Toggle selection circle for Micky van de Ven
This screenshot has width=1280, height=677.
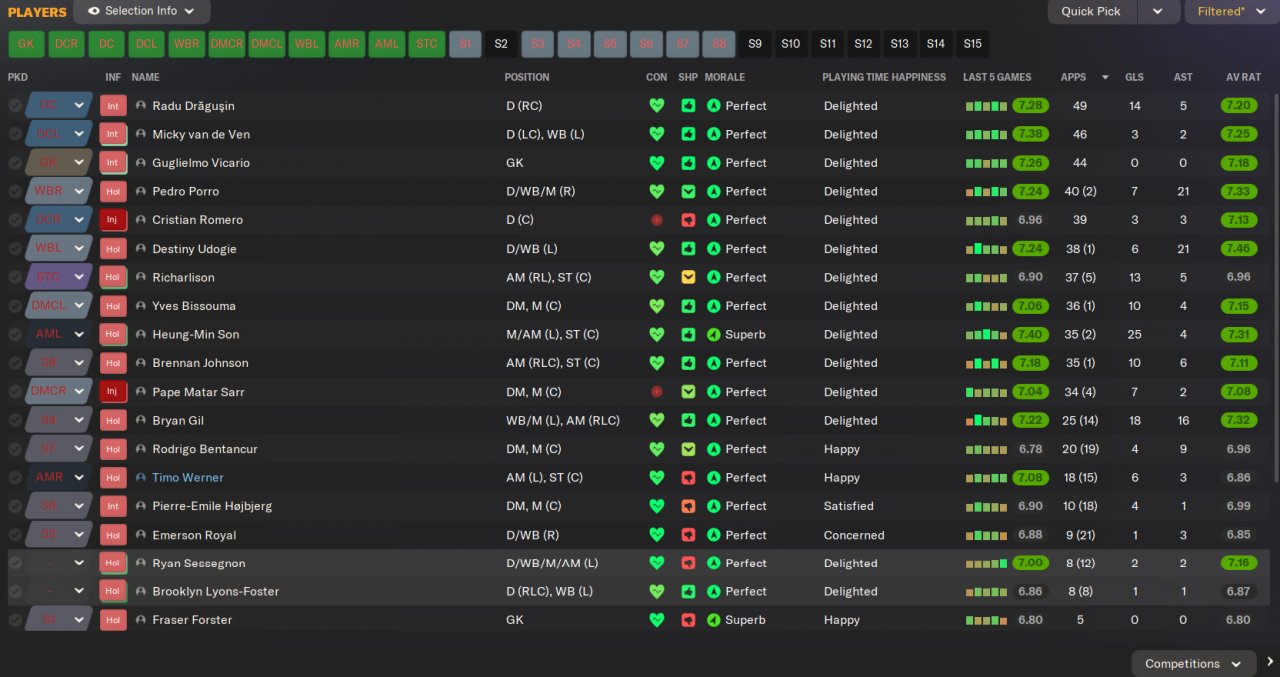15,134
